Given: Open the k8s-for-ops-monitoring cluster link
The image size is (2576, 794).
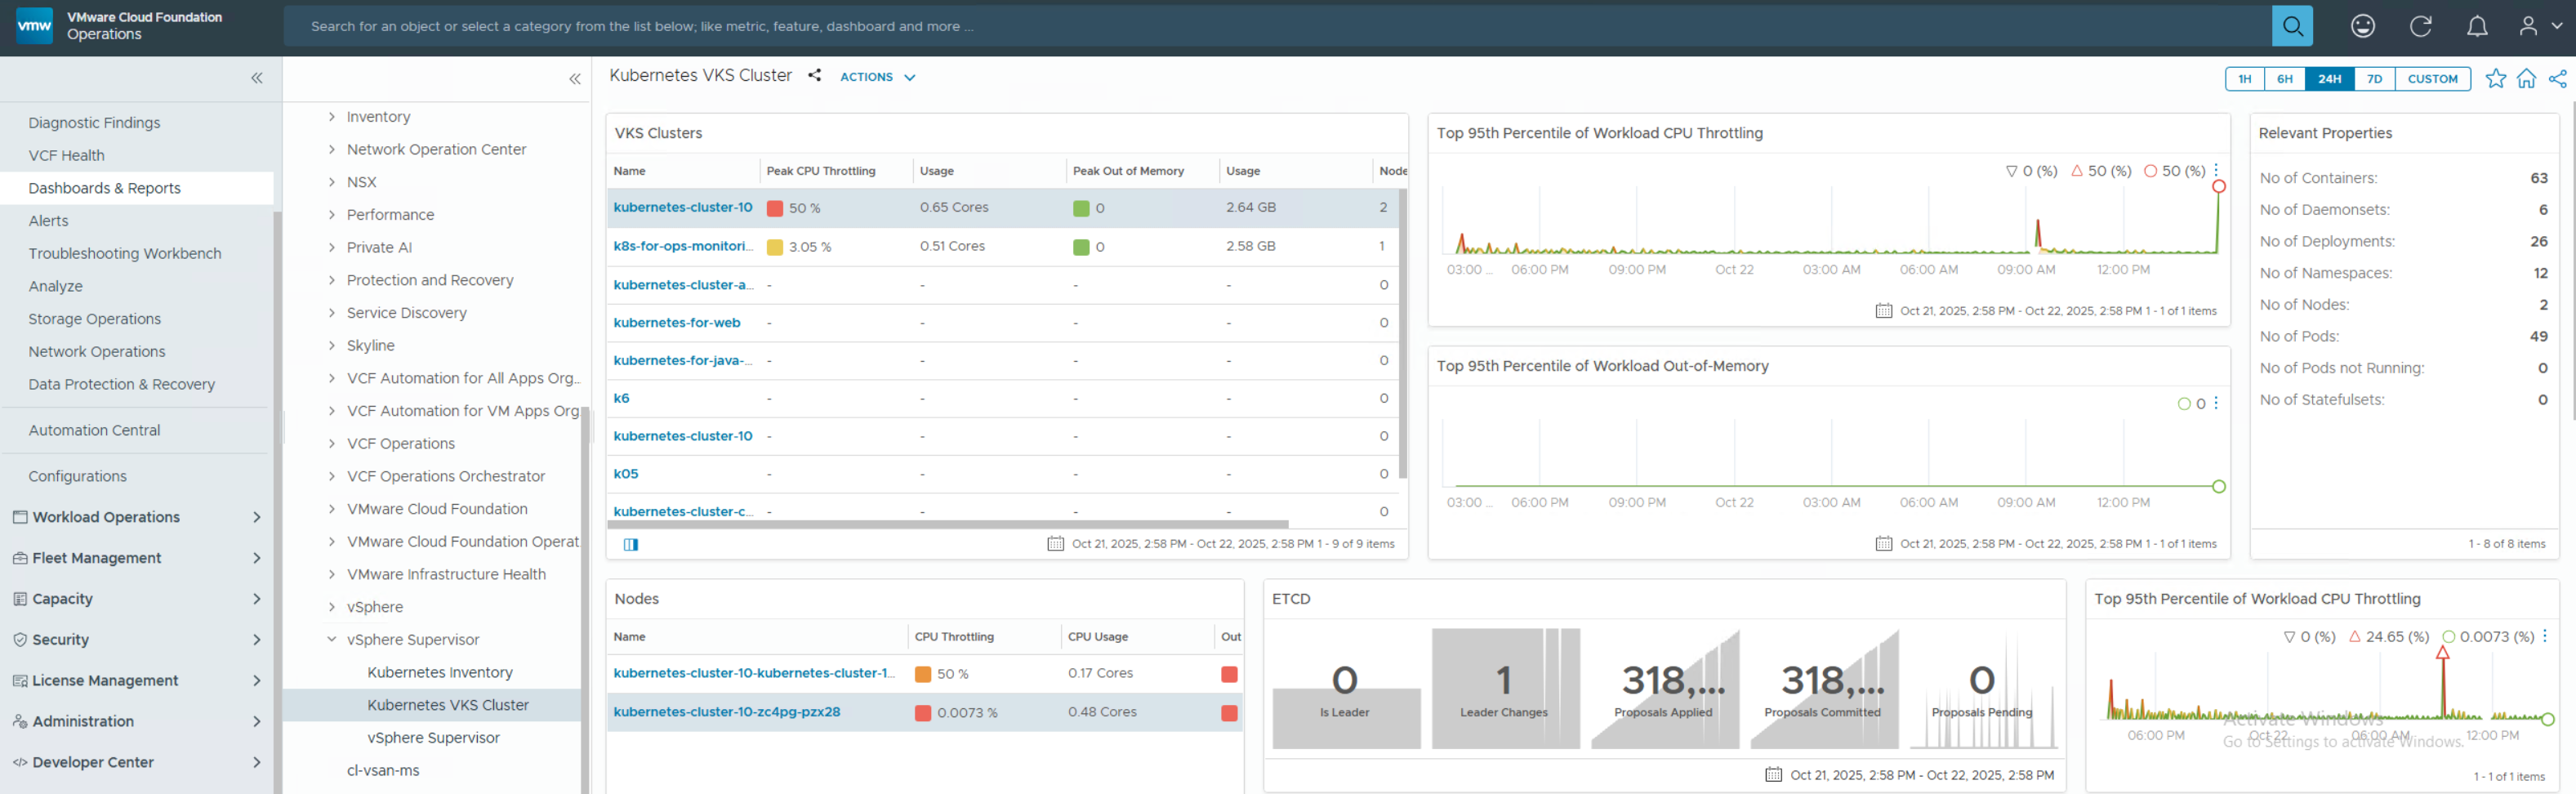Looking at the screenshot, I should point(682,246).
